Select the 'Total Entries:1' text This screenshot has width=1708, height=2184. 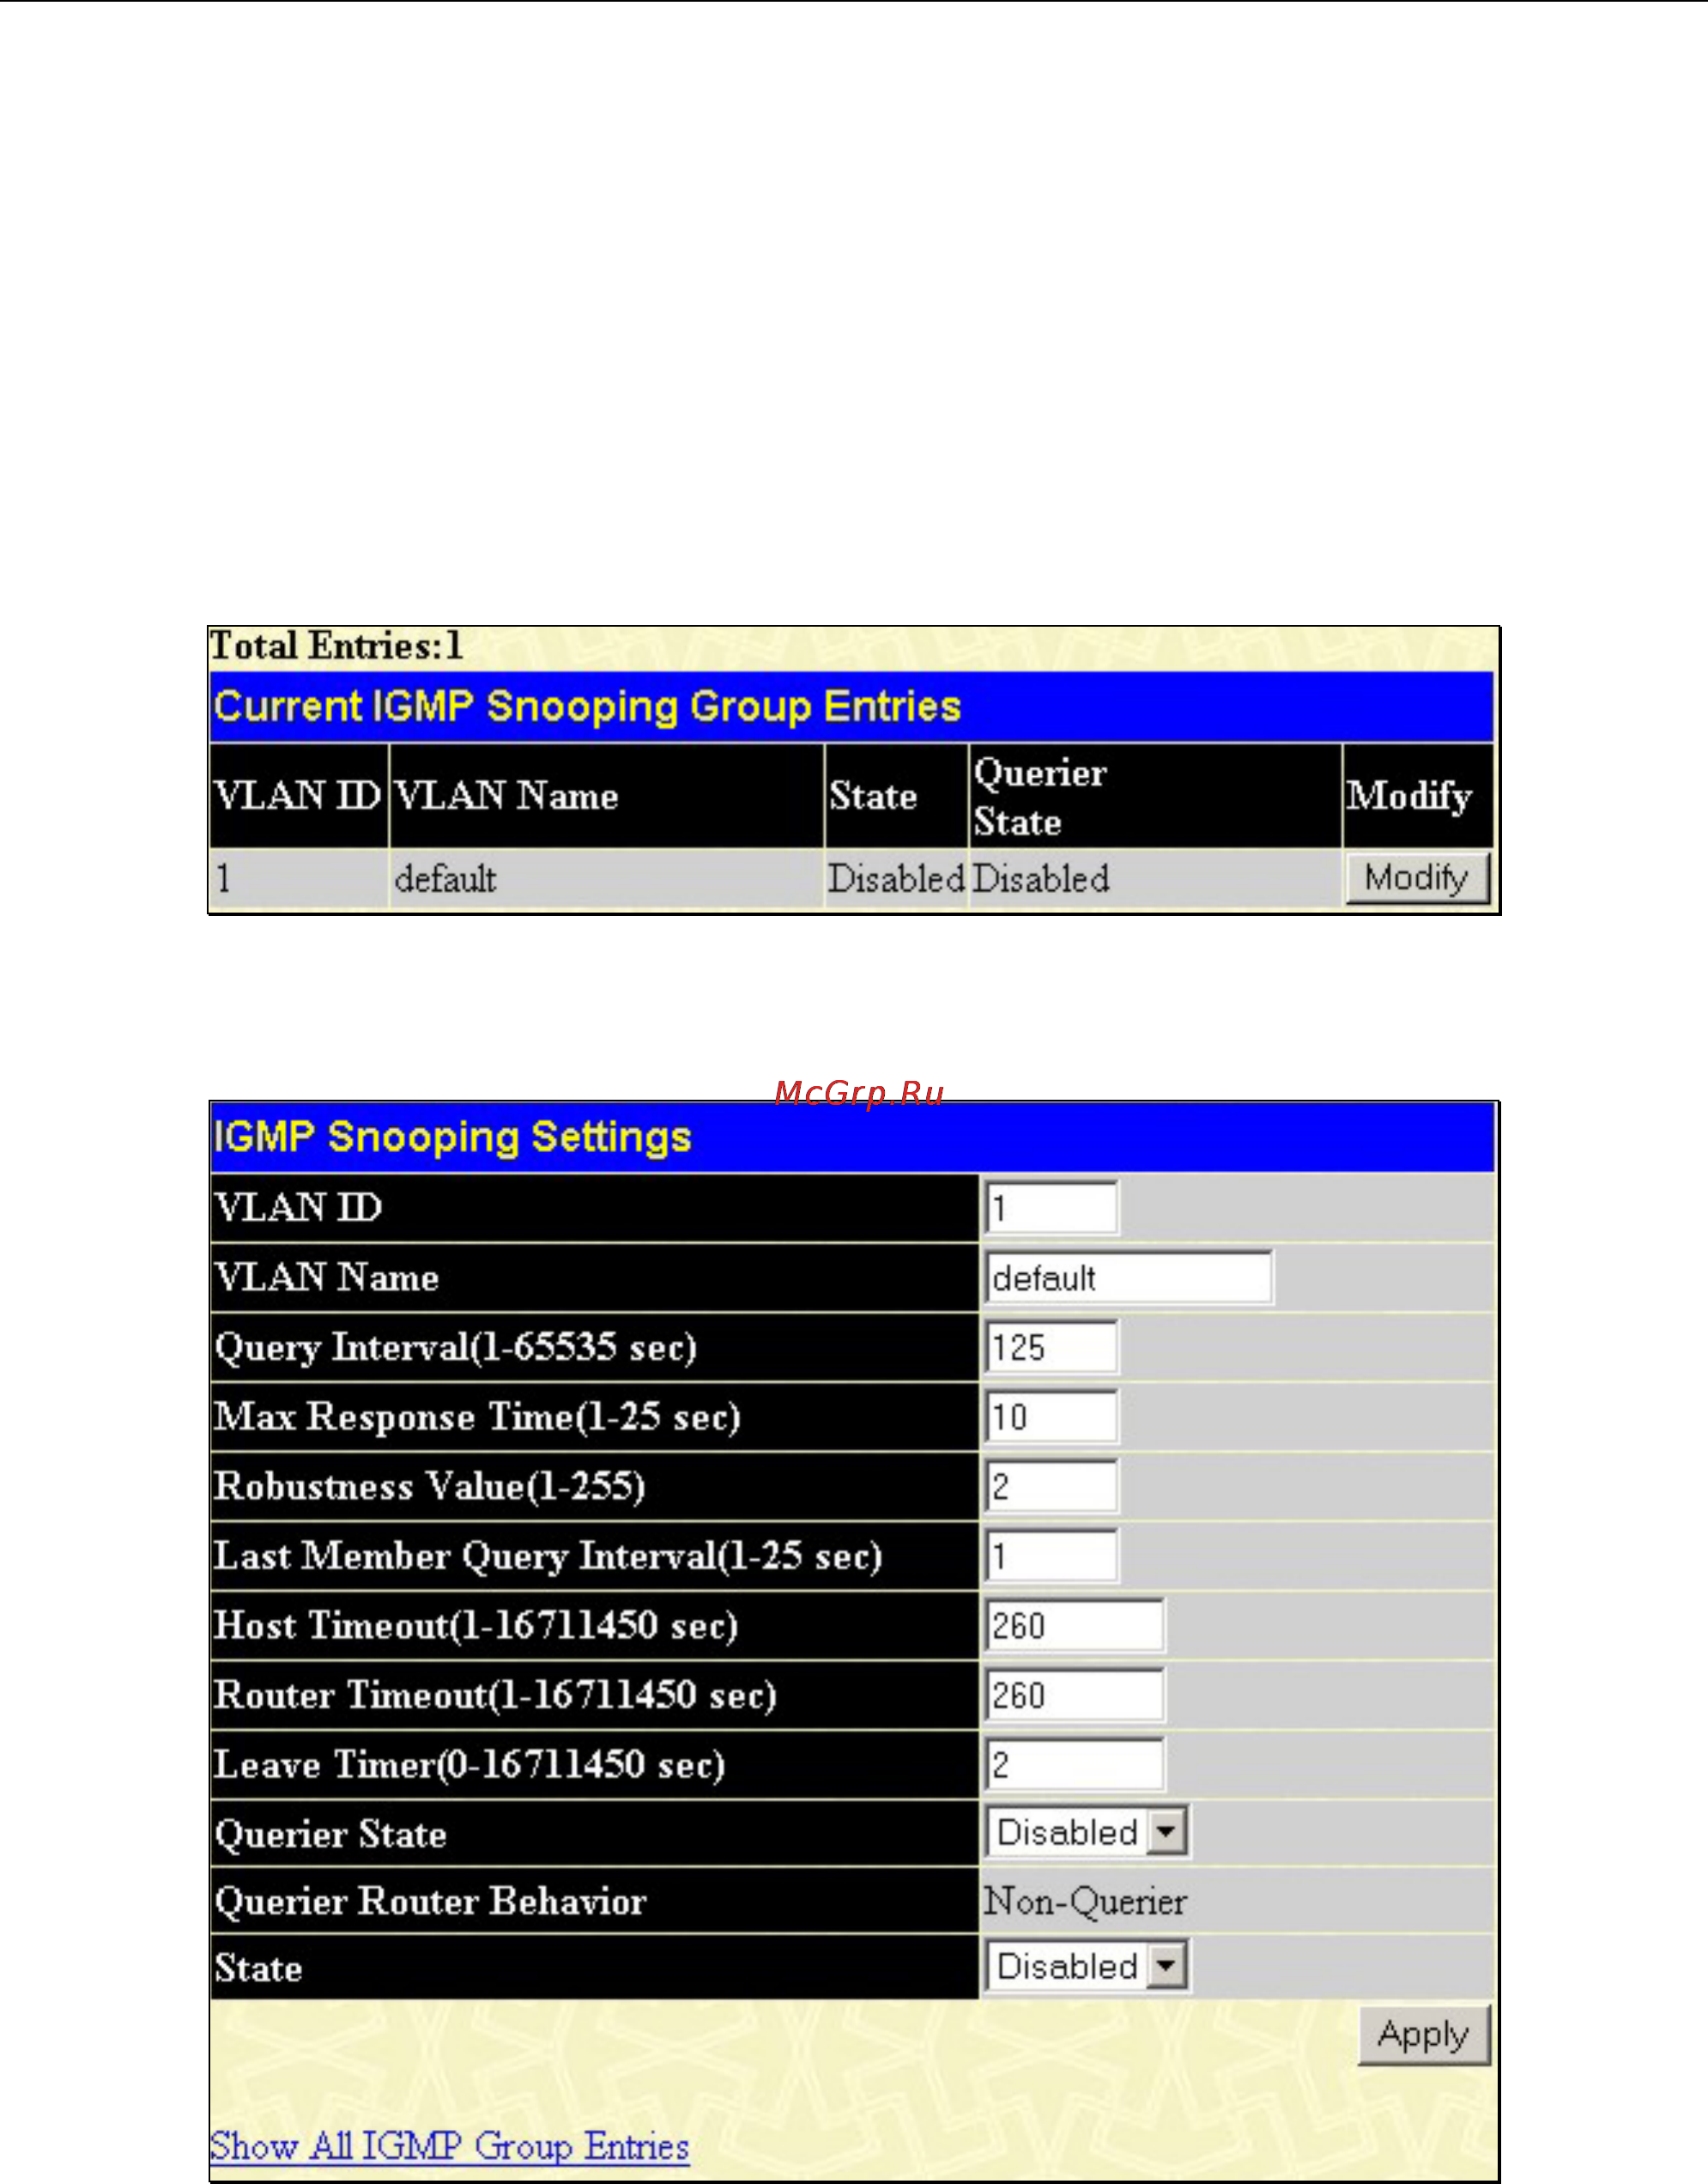[x=336, y=646]
